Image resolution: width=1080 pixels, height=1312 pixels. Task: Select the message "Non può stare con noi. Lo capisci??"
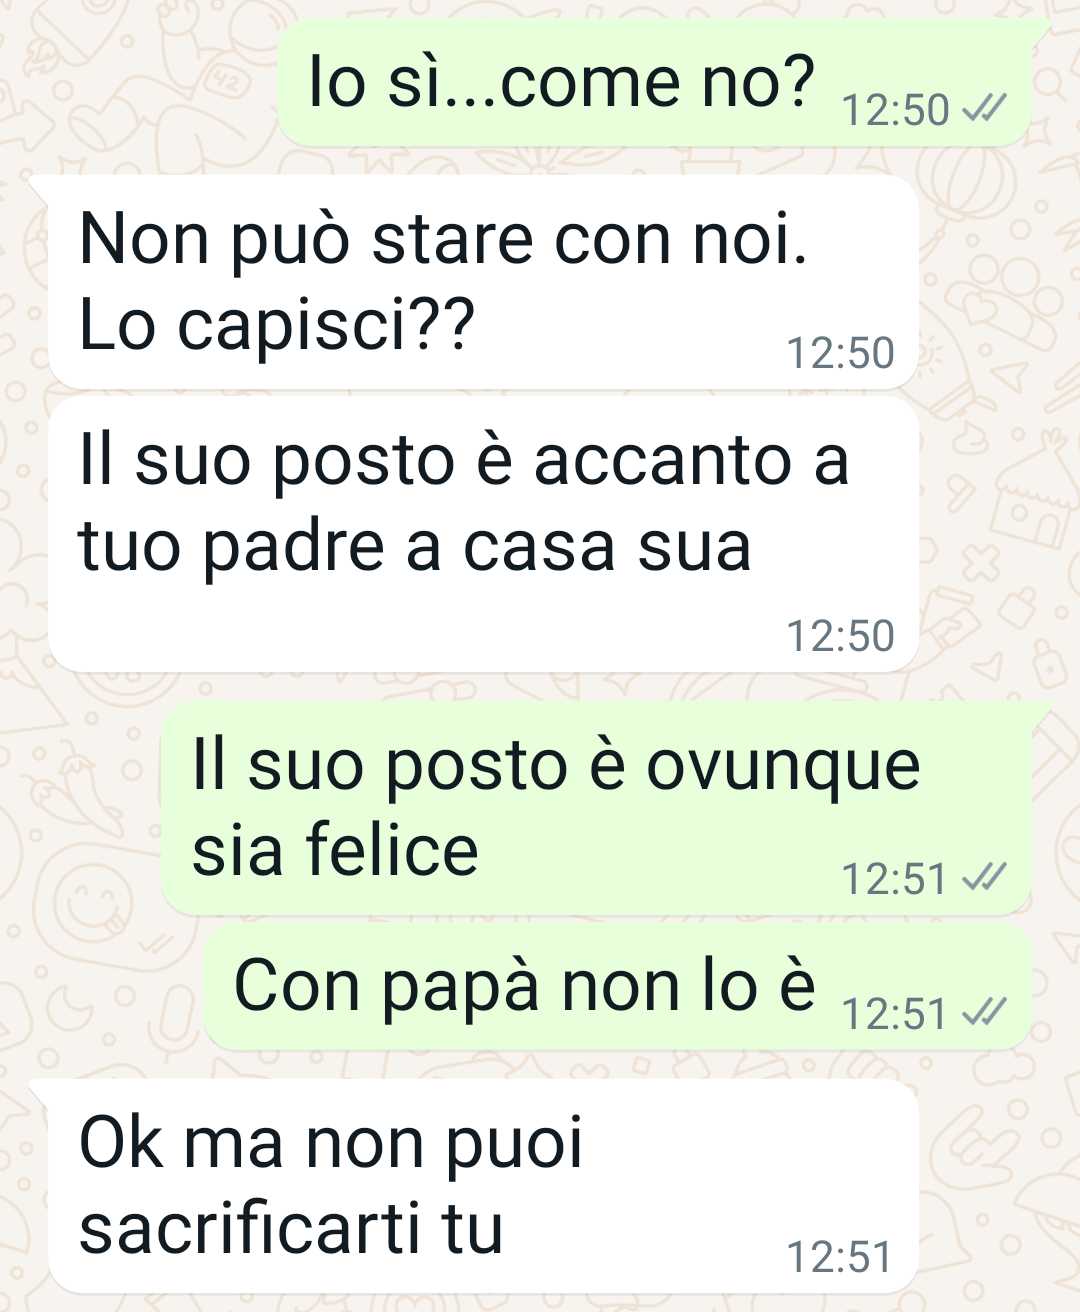point(484,282)
